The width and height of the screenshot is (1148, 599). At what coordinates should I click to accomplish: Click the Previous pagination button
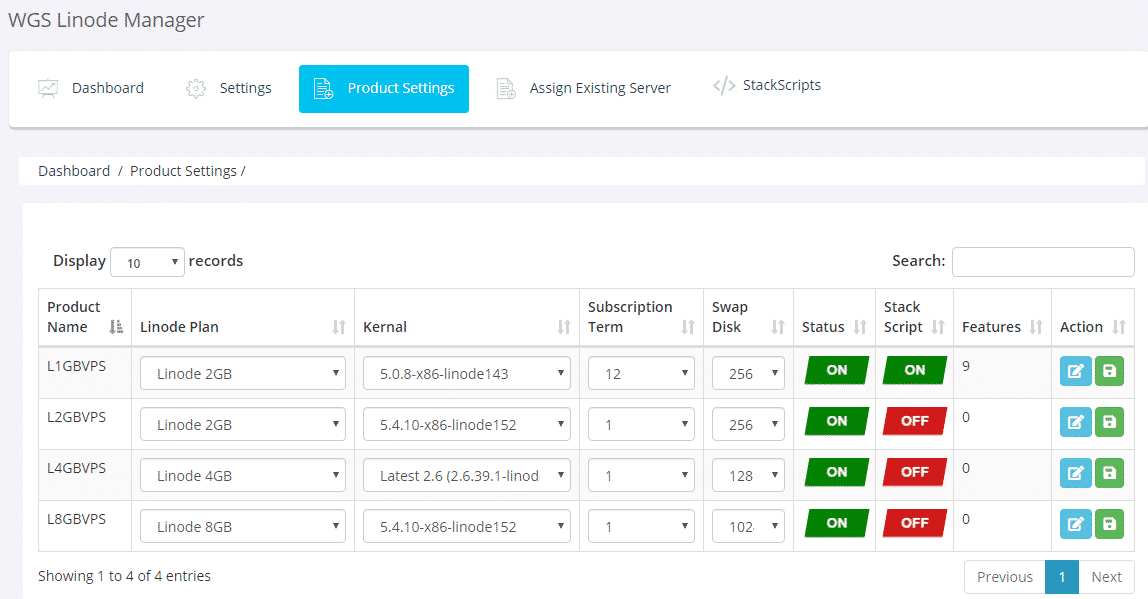coord(1004,577)
